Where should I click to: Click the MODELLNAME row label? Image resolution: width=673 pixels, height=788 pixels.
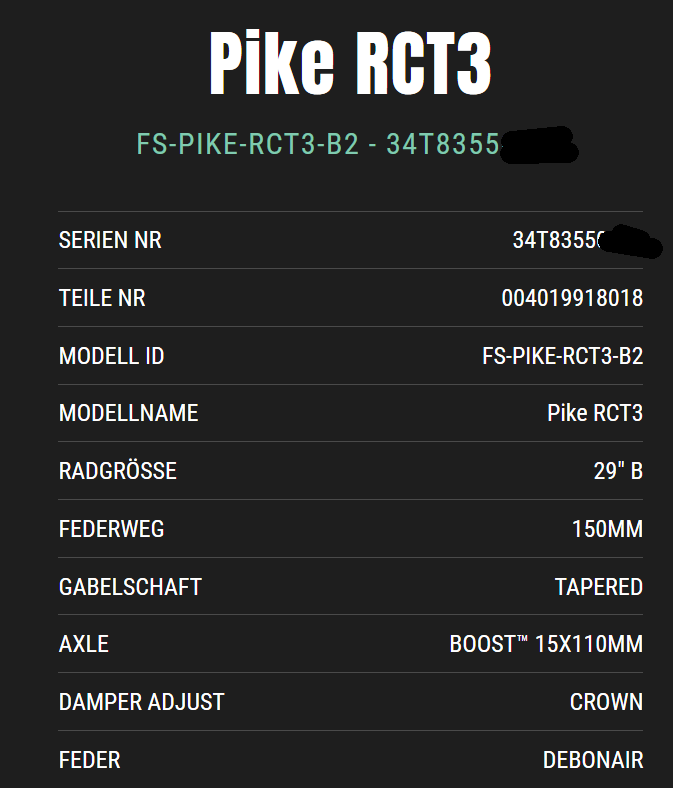pos(129,413)
